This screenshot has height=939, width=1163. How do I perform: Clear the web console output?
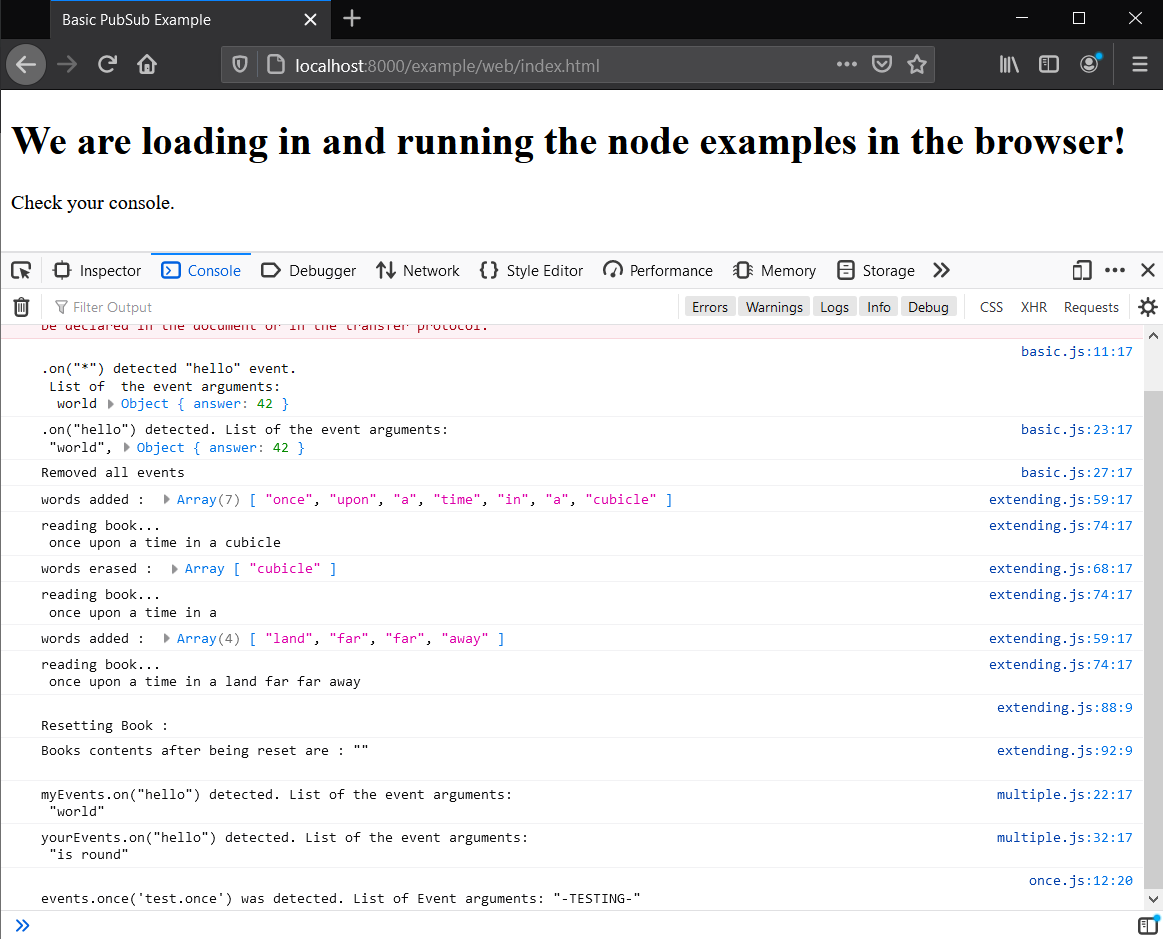(x=22, y=307)
